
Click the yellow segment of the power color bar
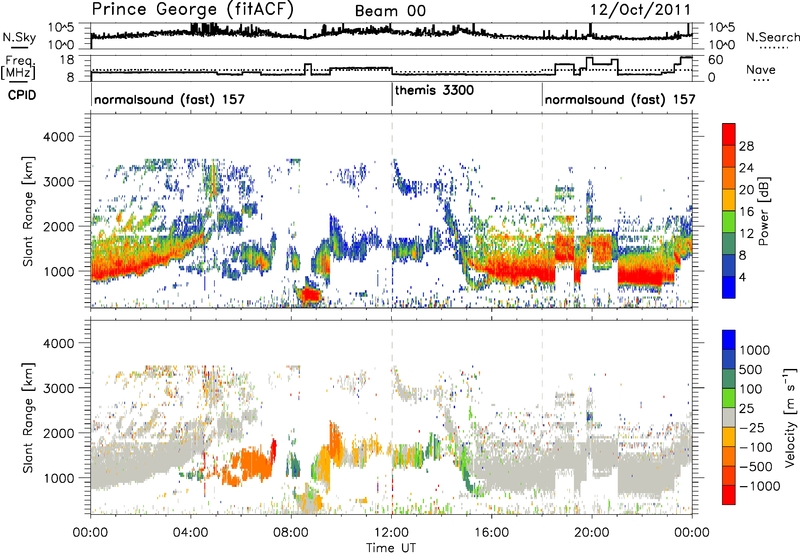coord(729,199)
